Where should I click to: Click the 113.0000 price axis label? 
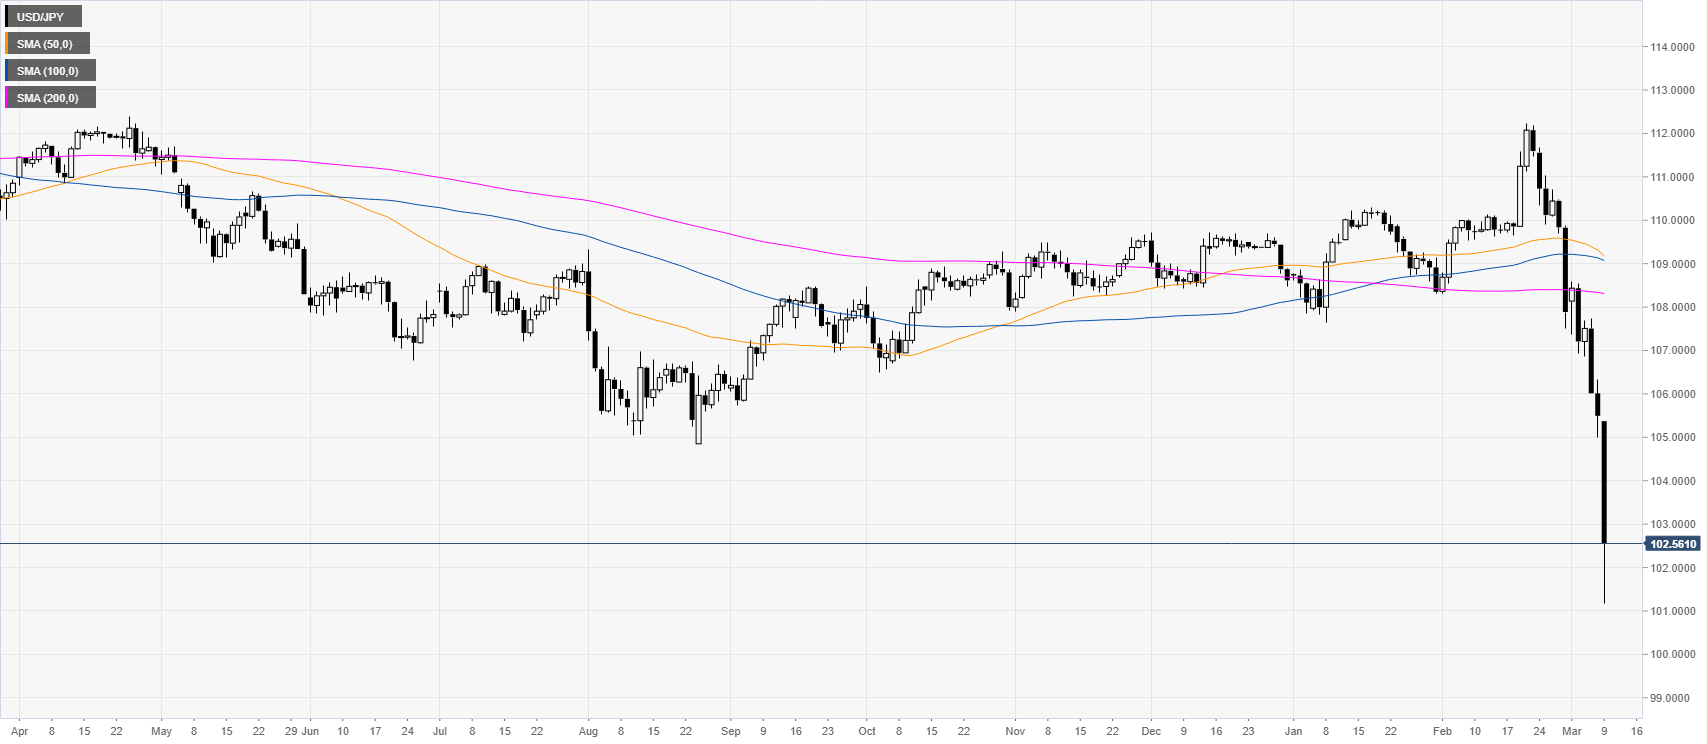point(1672,90)
